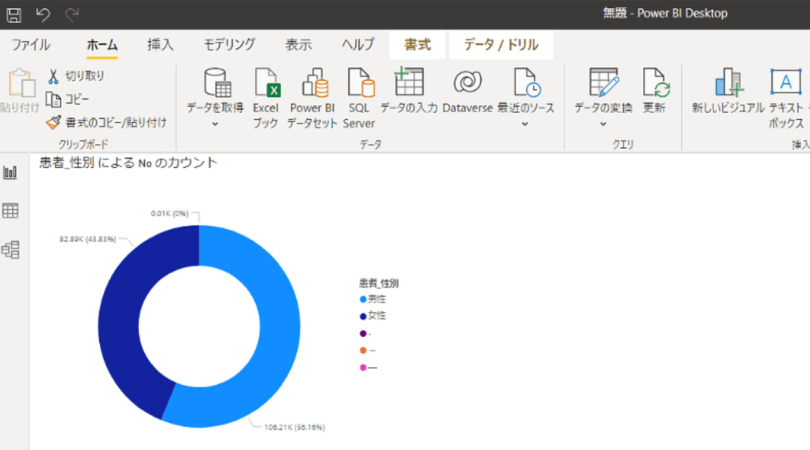Select the 書式 contextual tab
The image size is (810, 450).
coord(417,45)
